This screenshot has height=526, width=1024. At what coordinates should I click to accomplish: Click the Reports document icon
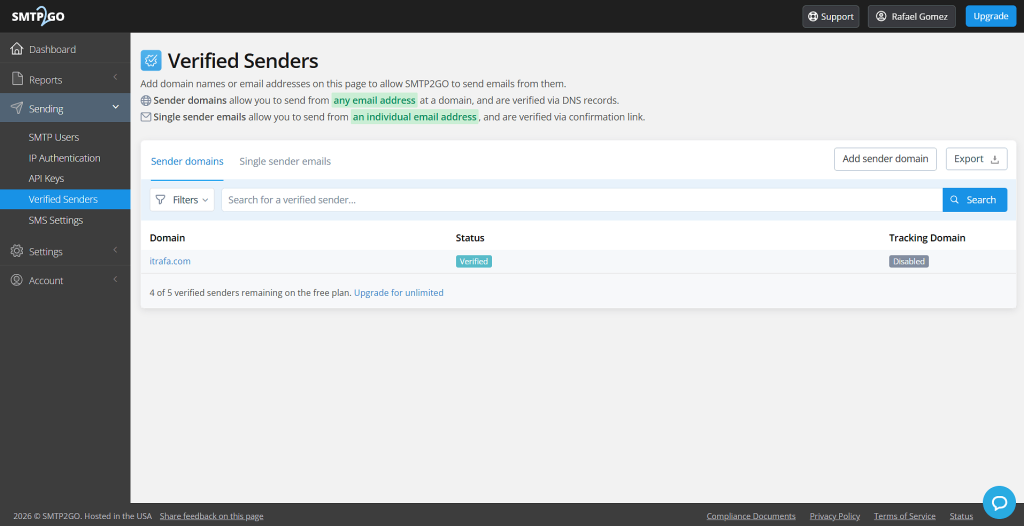coord(17,80)
